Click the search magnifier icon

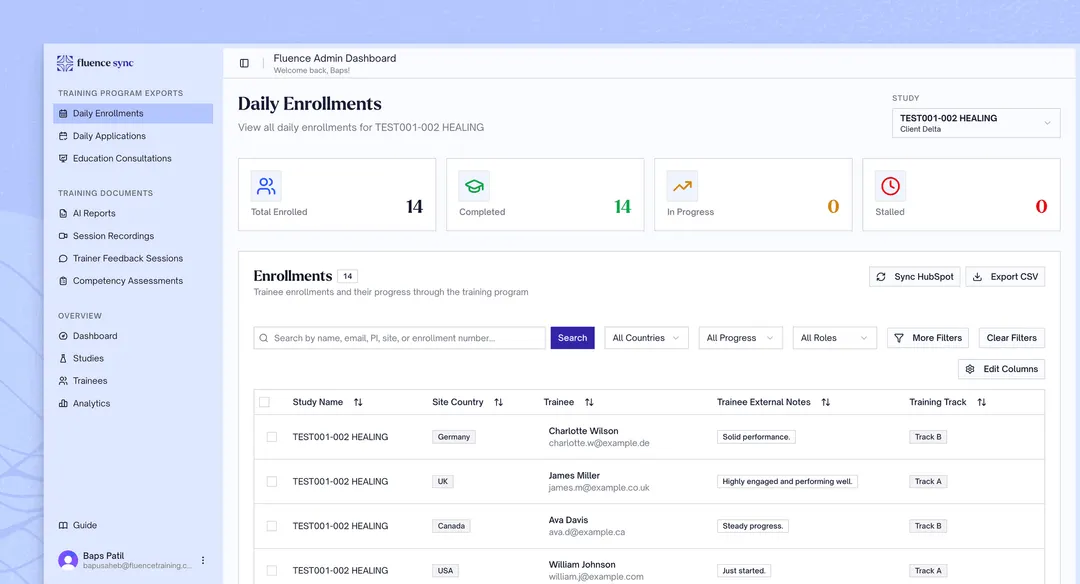pyautogui.click(x=264, y=338)
